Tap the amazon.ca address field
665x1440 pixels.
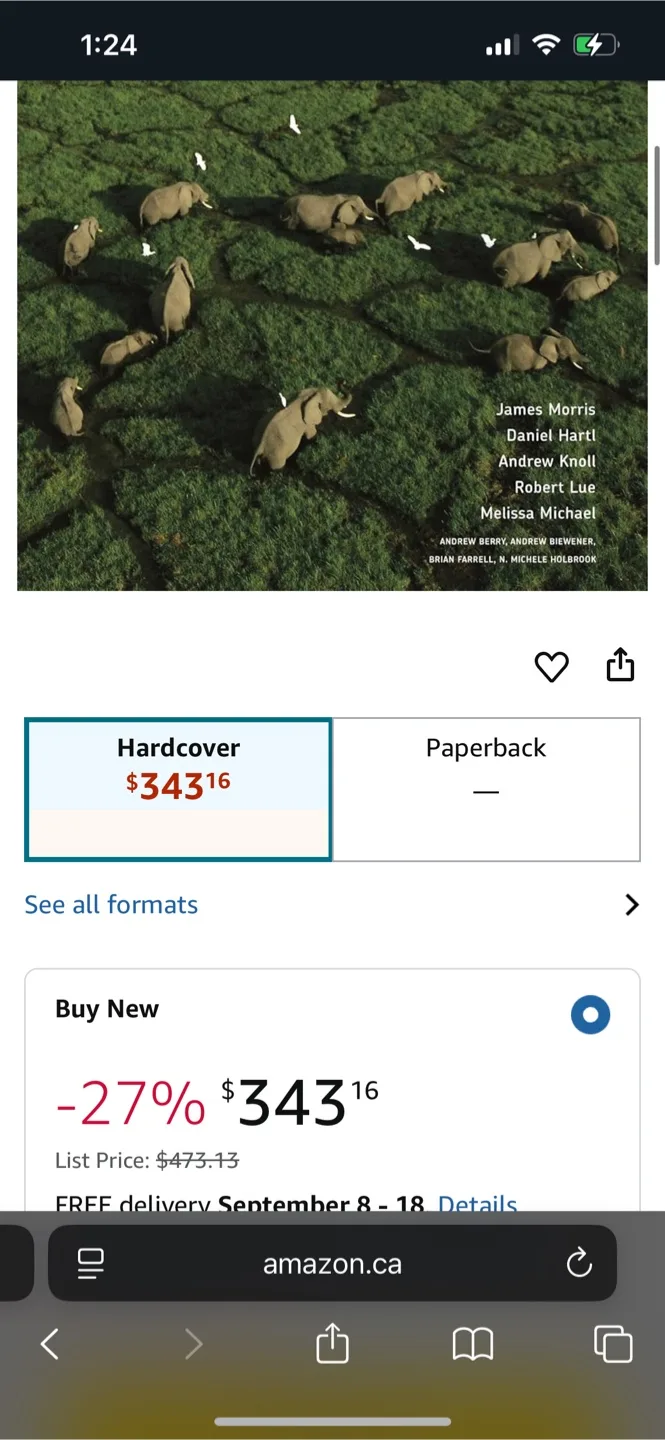tap(332, 1264)
